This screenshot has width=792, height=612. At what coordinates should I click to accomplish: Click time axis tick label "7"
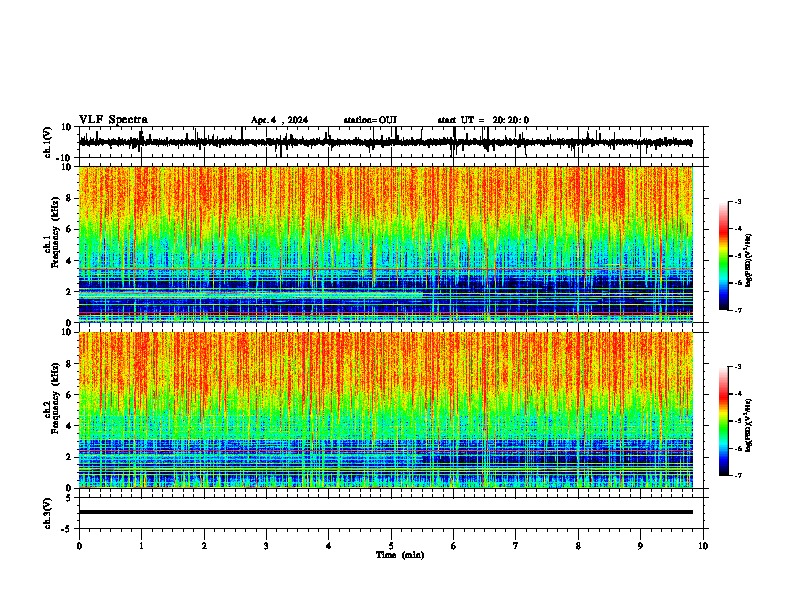pos(516,546)
